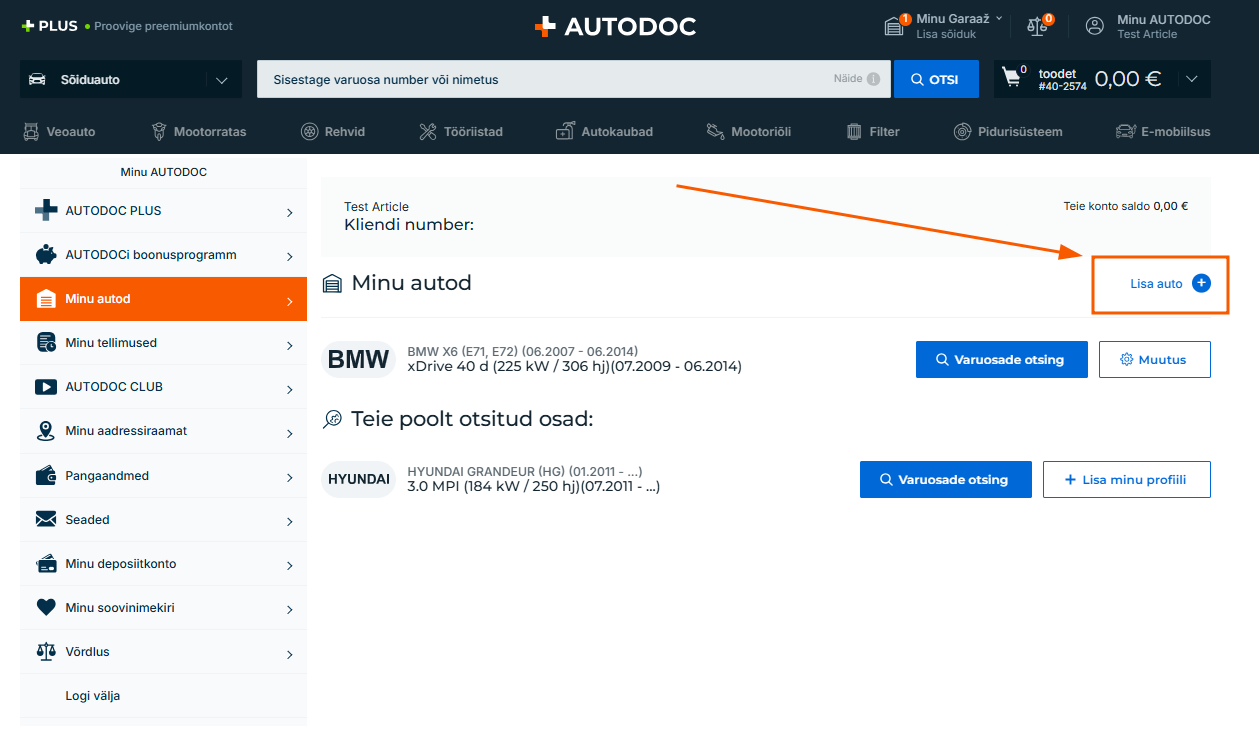Click the Minu AUTODOC profile icon
Viewport: 1259px width, 756px height.
(1095, 26)
